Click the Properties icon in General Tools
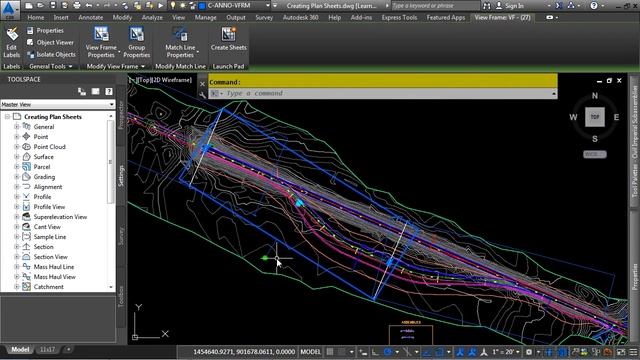 [30, 31]
